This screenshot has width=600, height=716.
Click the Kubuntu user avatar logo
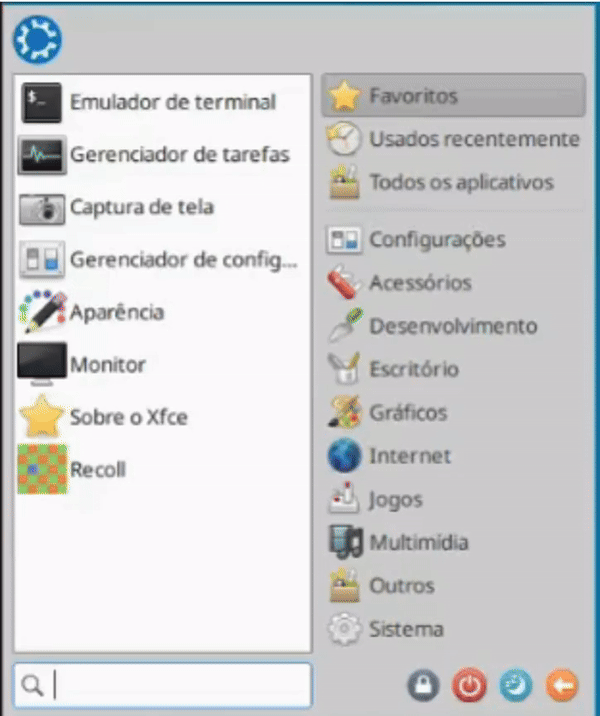(37, 40)
